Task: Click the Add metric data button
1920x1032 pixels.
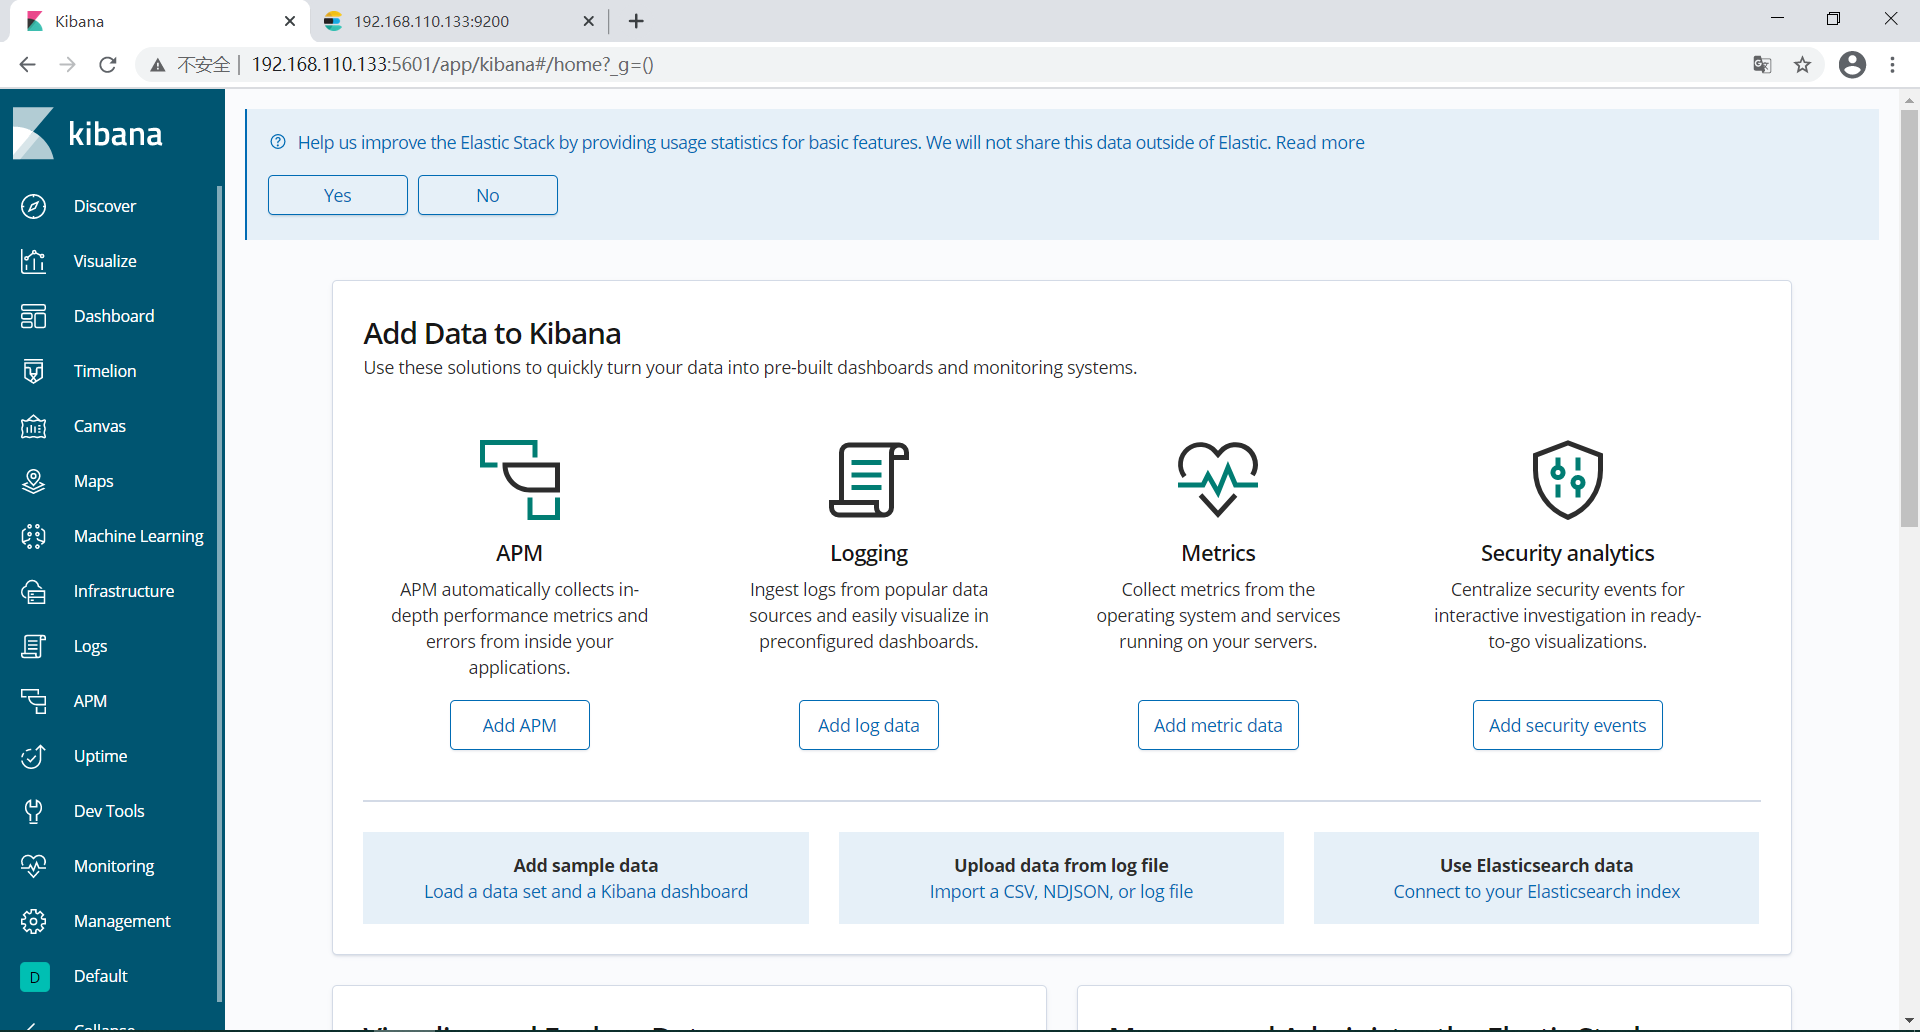Action: coord(1218,725)
